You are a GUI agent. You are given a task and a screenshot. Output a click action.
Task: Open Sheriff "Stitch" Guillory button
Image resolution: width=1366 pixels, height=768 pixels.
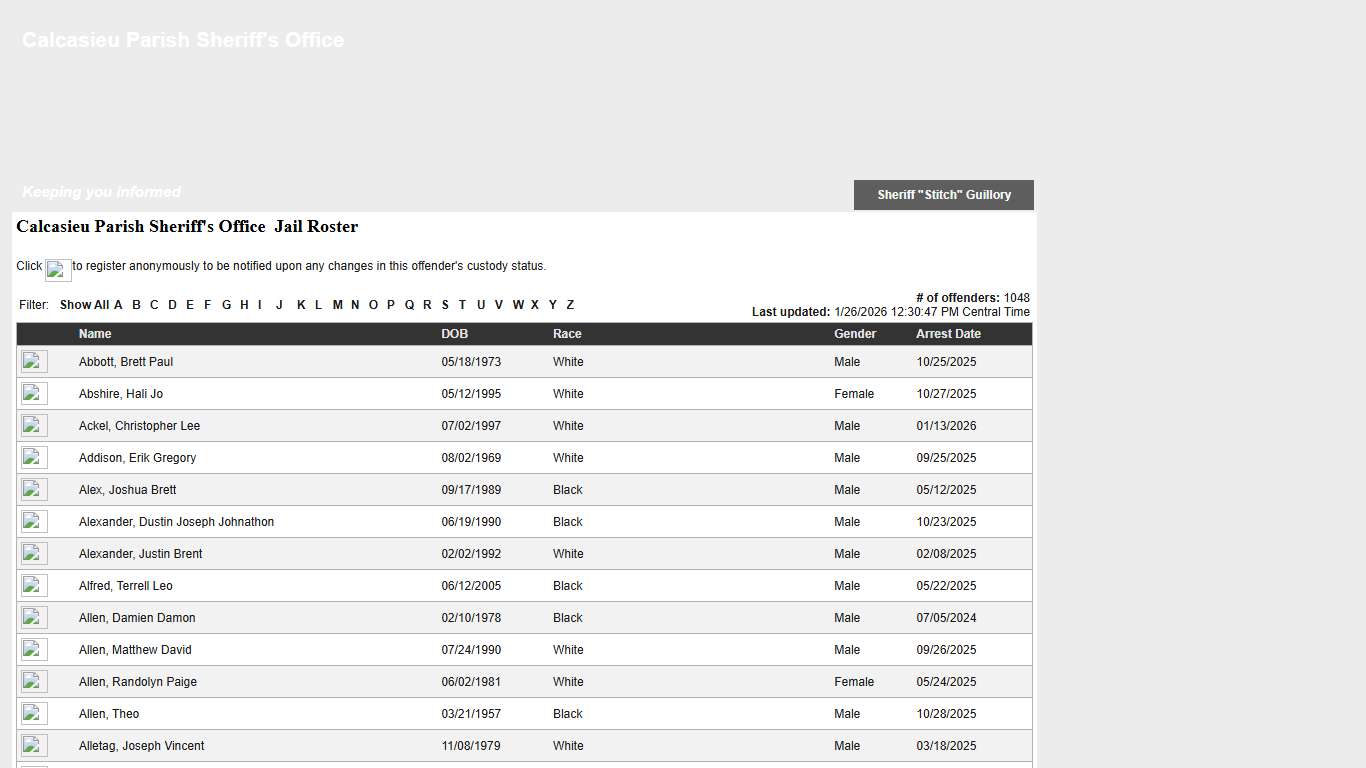pyautogui.click(x=943, y=195)
